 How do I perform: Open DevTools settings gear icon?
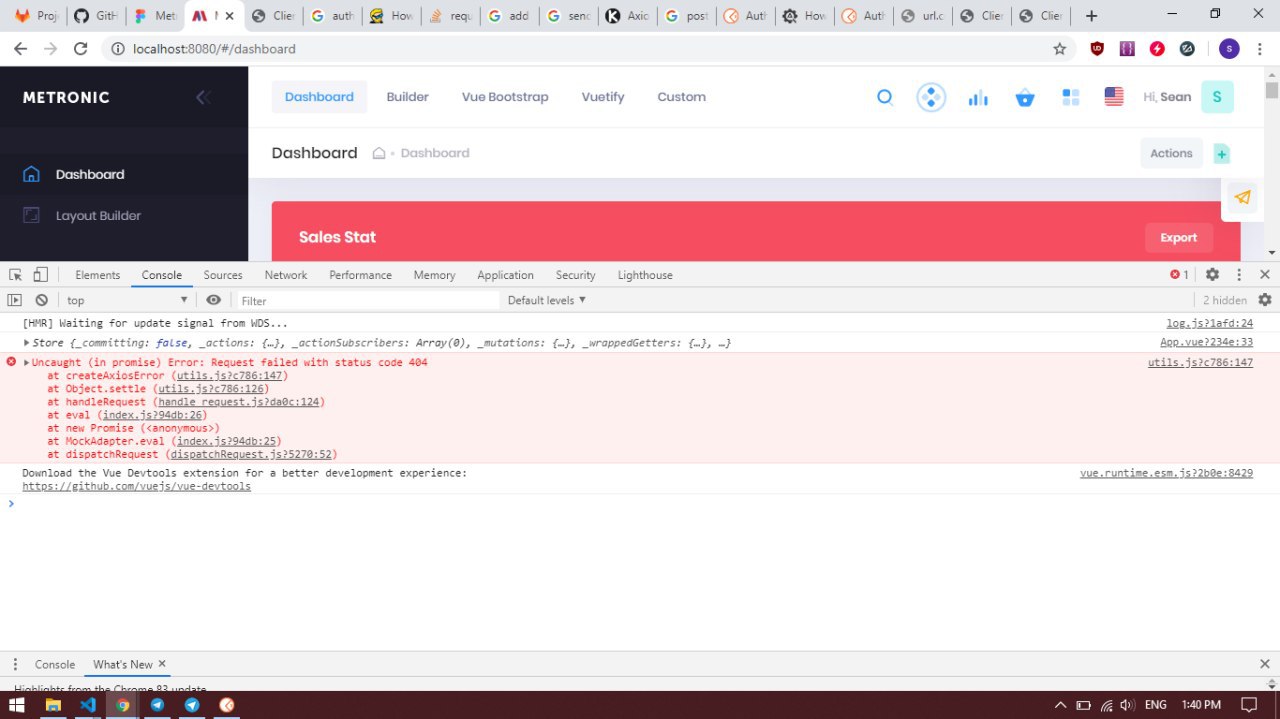pos(1212,275)
